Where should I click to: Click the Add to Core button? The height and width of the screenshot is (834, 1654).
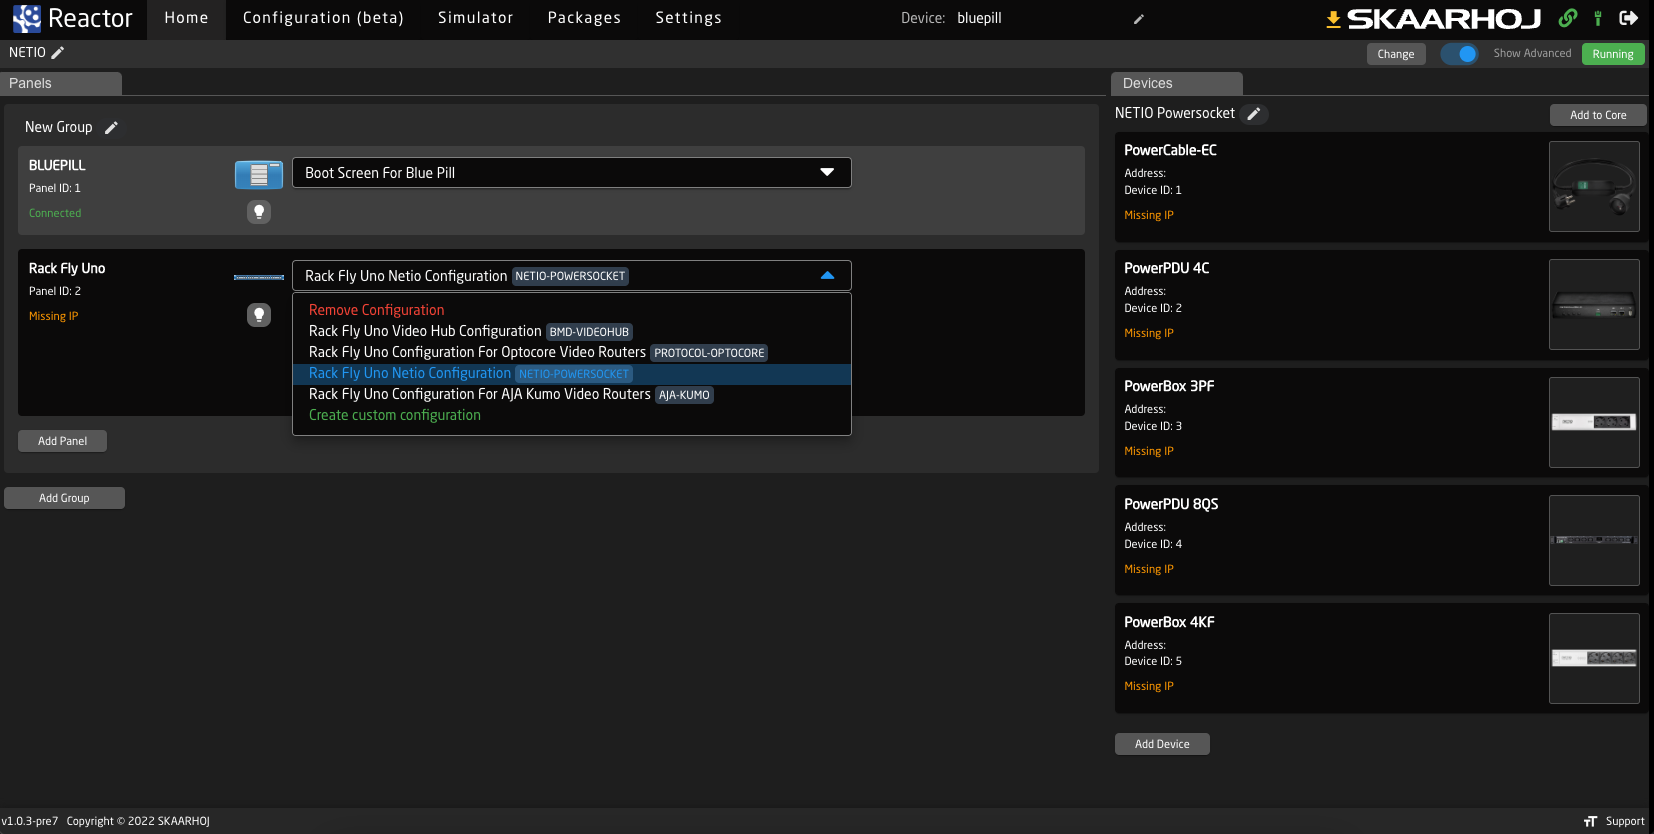1598,115
